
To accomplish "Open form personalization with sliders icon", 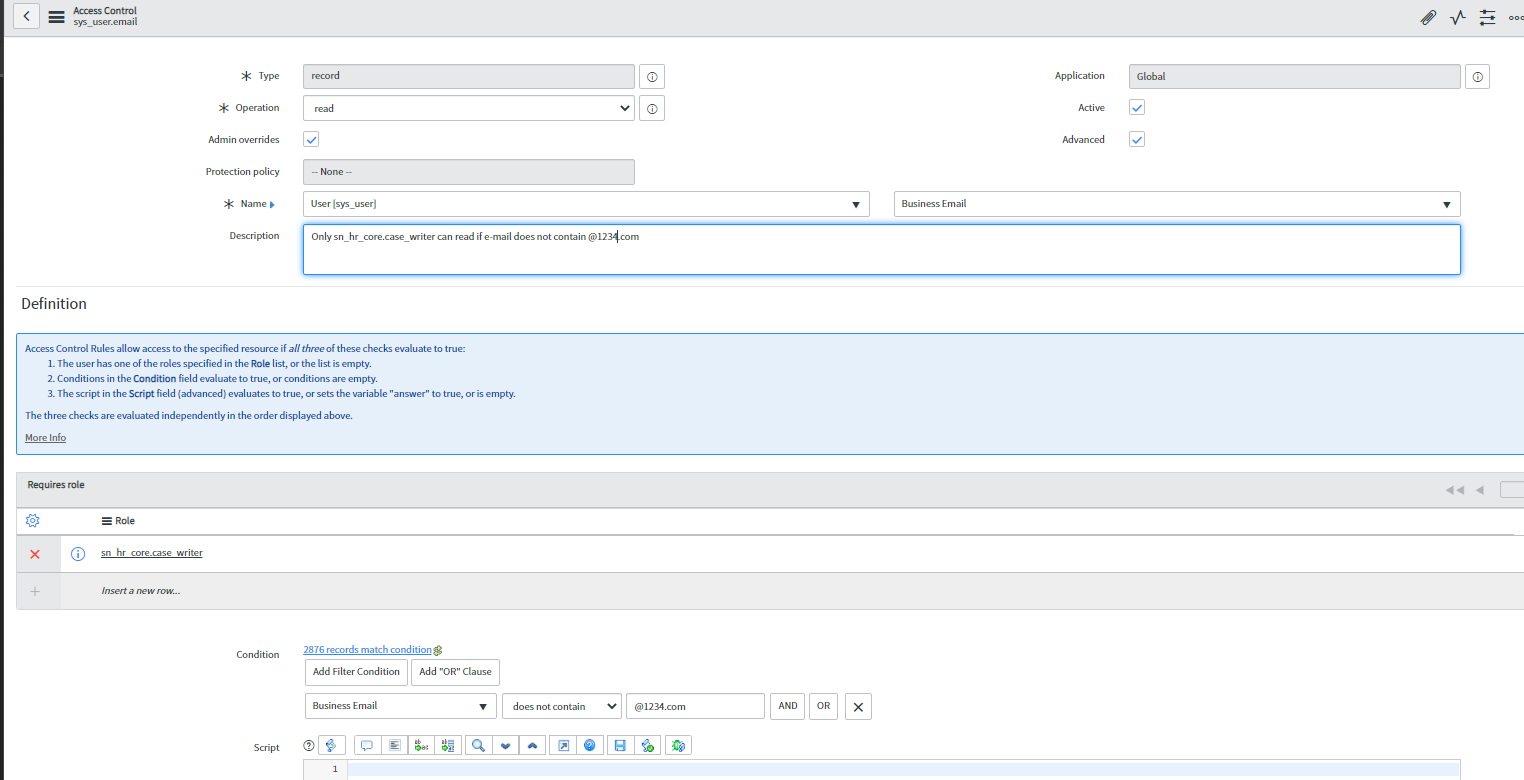I will coord(1487,17).
